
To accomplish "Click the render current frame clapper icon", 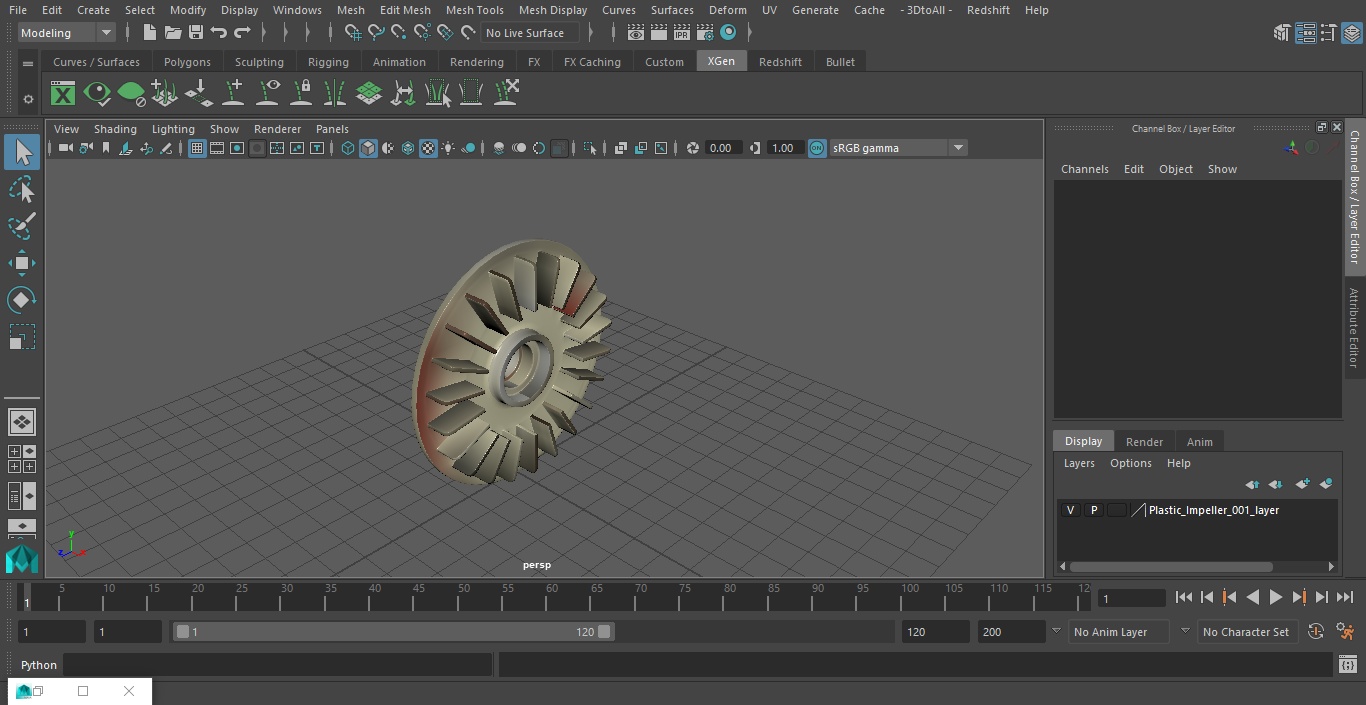I will click(659, 33).
